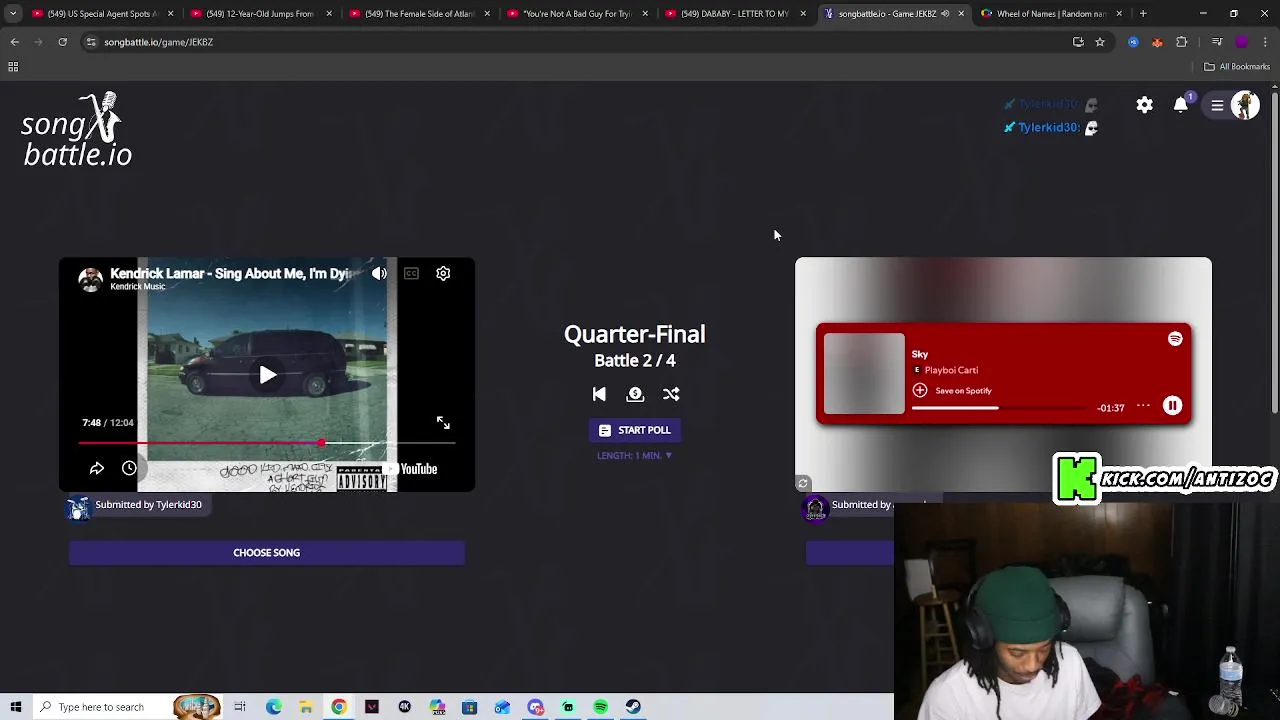
Task: Open the apps grid in bookmarks bar
Action: [13, 67]
